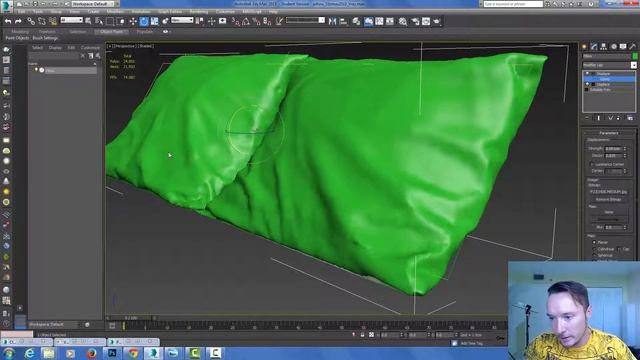Click the Strength spinner arrows
This screenshot has height=360, width=640.
coord(625,149)
